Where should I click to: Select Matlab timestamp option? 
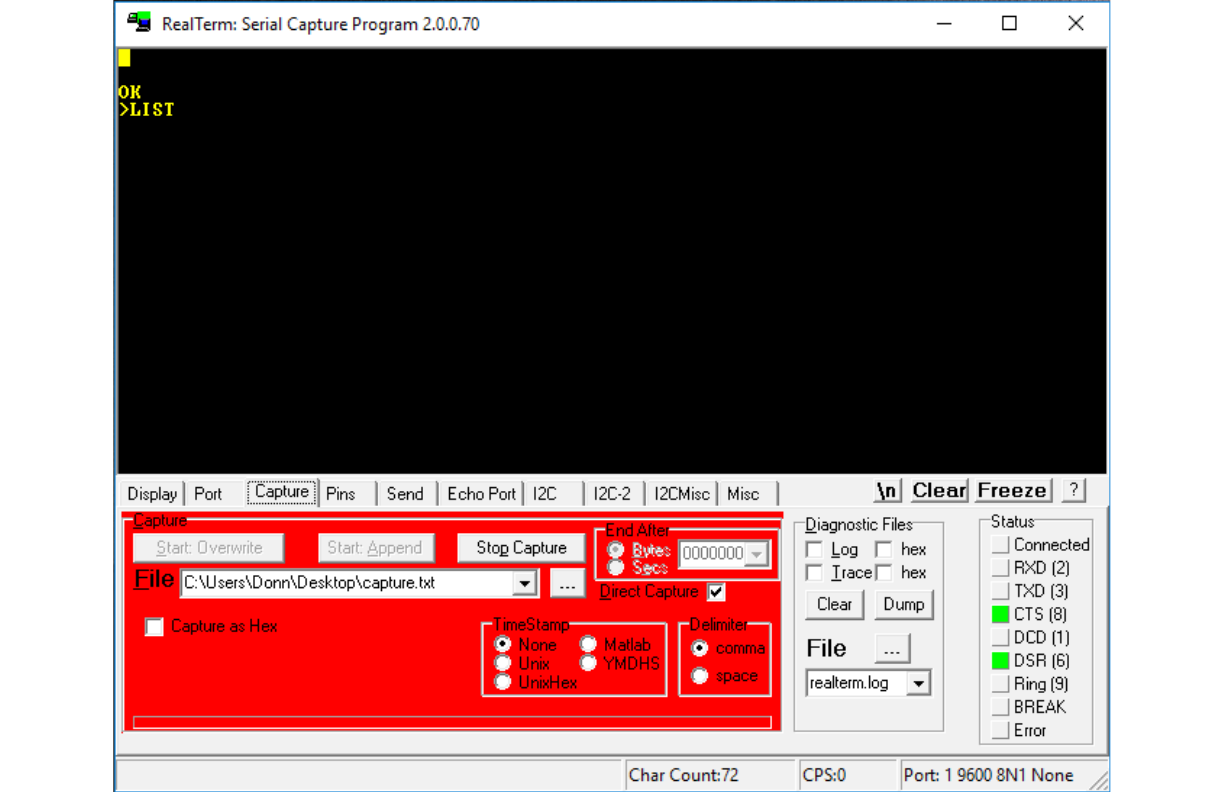click(x=589, y=645)
